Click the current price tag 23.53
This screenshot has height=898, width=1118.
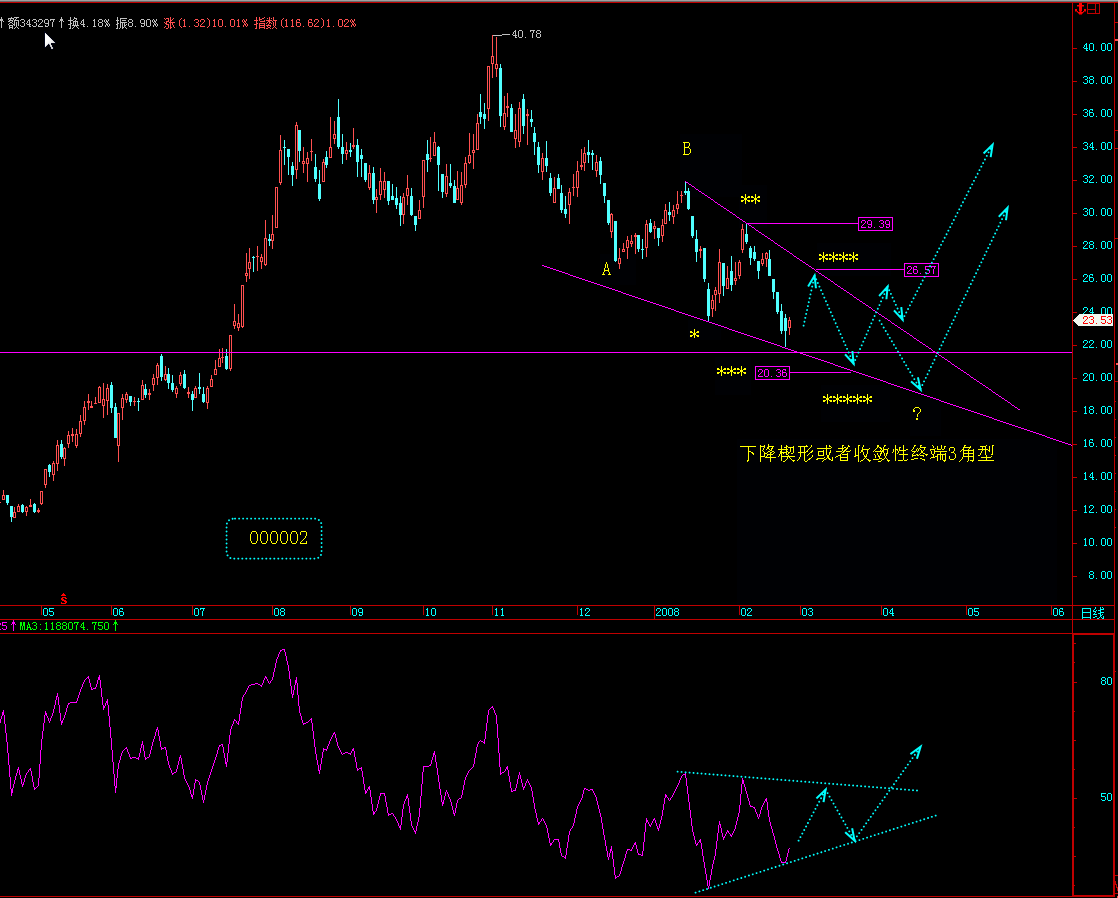tap(1094, 320)
